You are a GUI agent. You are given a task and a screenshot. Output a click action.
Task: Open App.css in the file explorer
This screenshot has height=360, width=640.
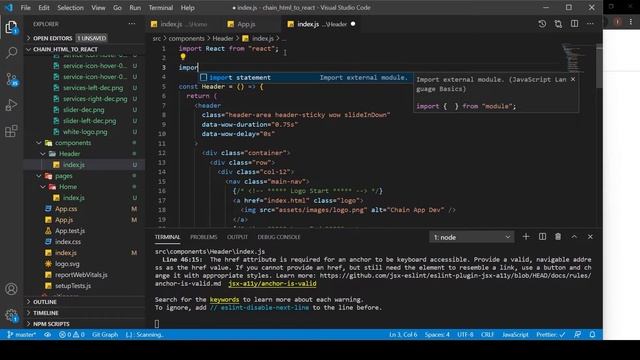pos(66,209)
